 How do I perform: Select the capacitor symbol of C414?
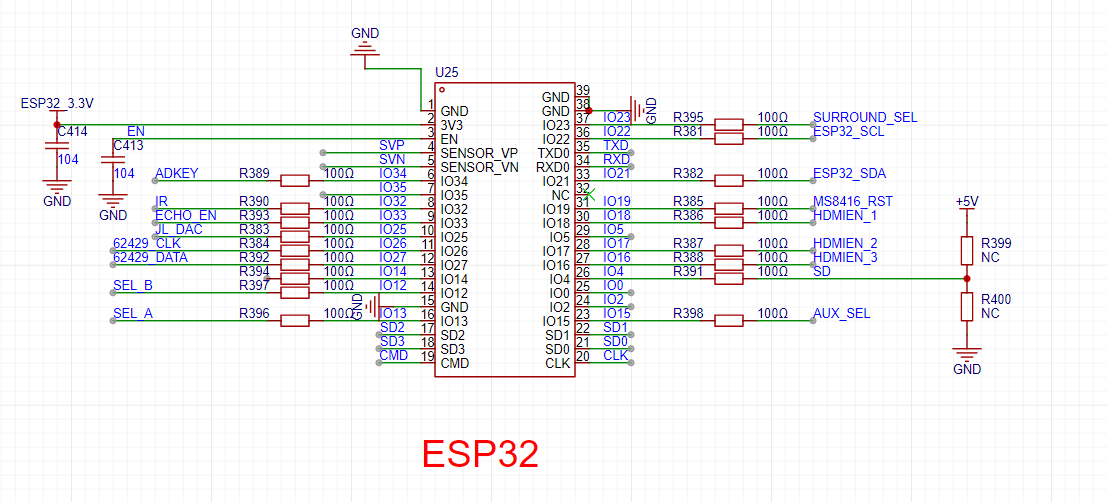(x=57, y=144)
